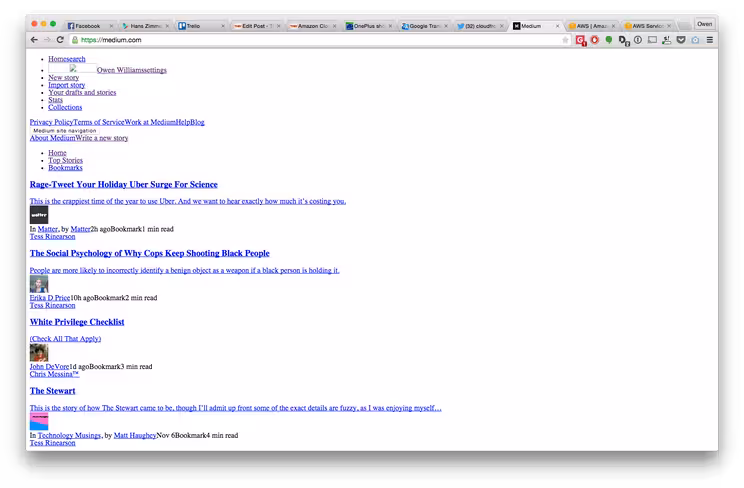Go to Top Stories
This screenshot has width=744, height=488.
coord(65,160)
